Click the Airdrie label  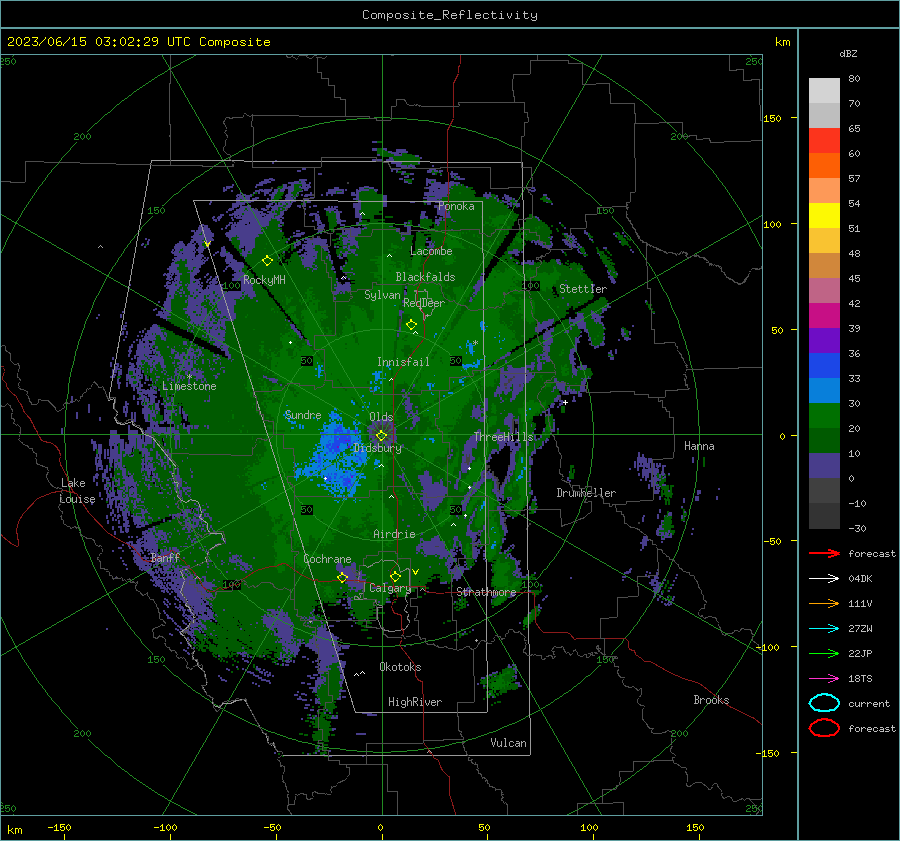[394, 534]
